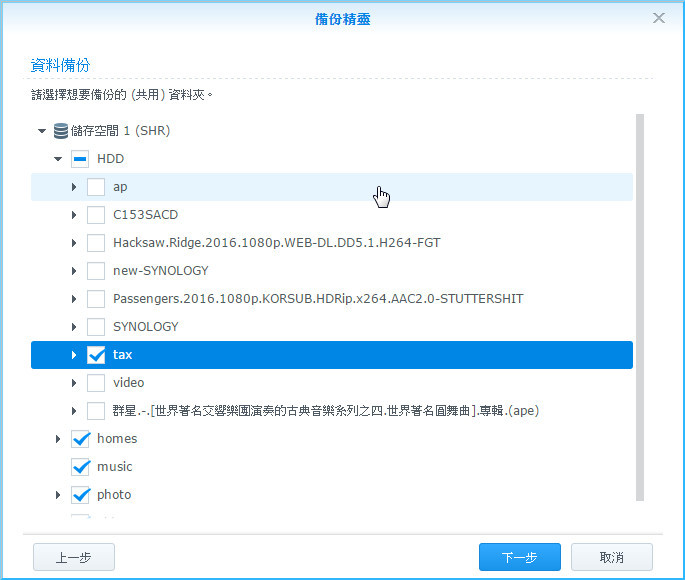Image resolution: width=685 pixels, height=580 pixels.
Task: Enable the C153SACD folder checkbox
Action: click(x=96, y=215)
